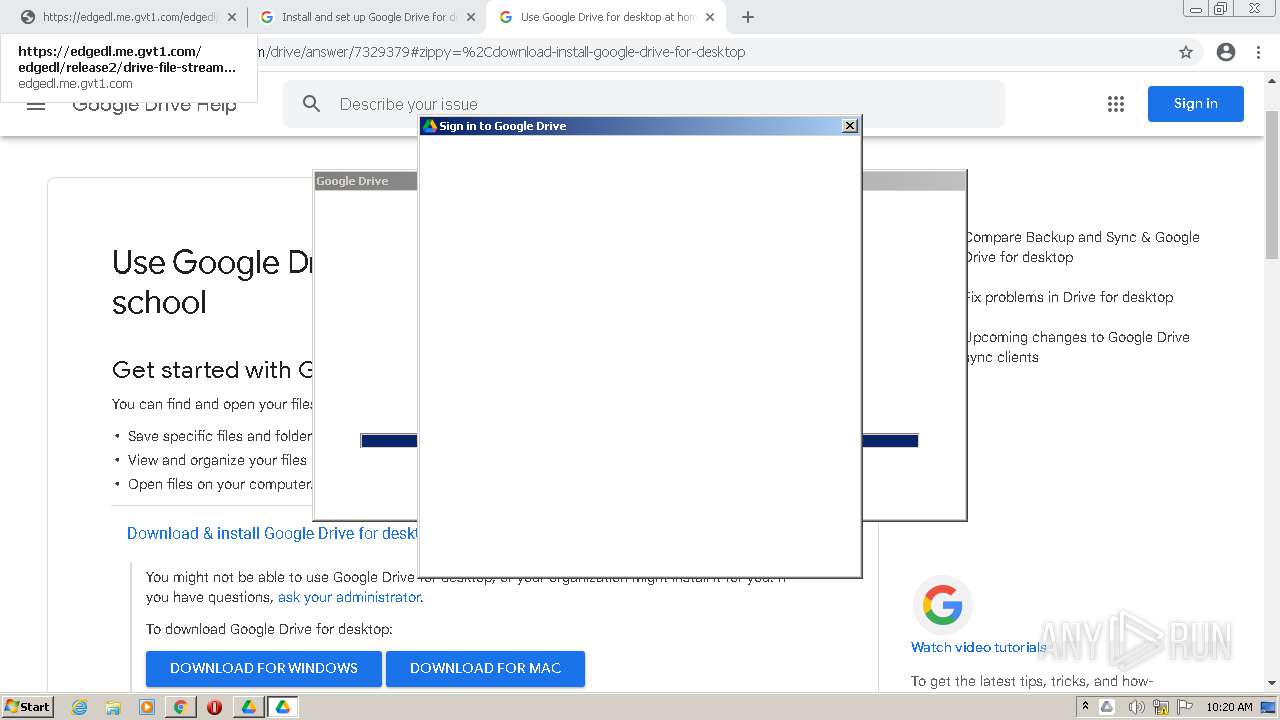Bookmark this page with the star icon
Viewport: 1280px width, 720px height.
click(1186, 52)
